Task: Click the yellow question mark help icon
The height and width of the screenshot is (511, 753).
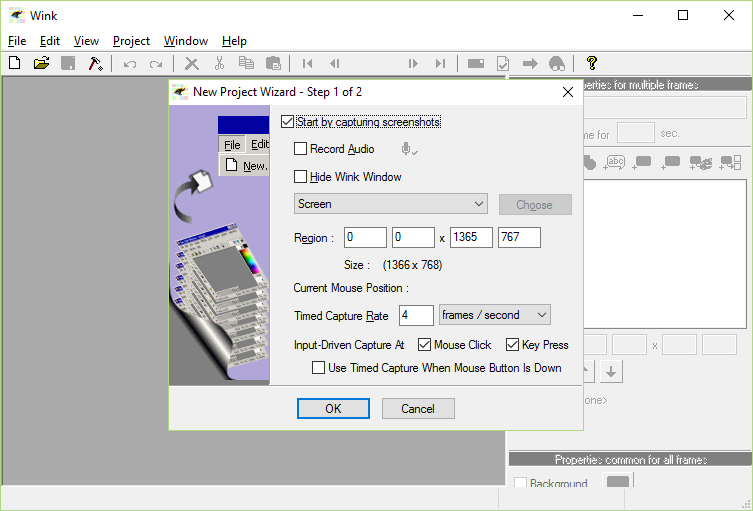Action: coord(592,63)
